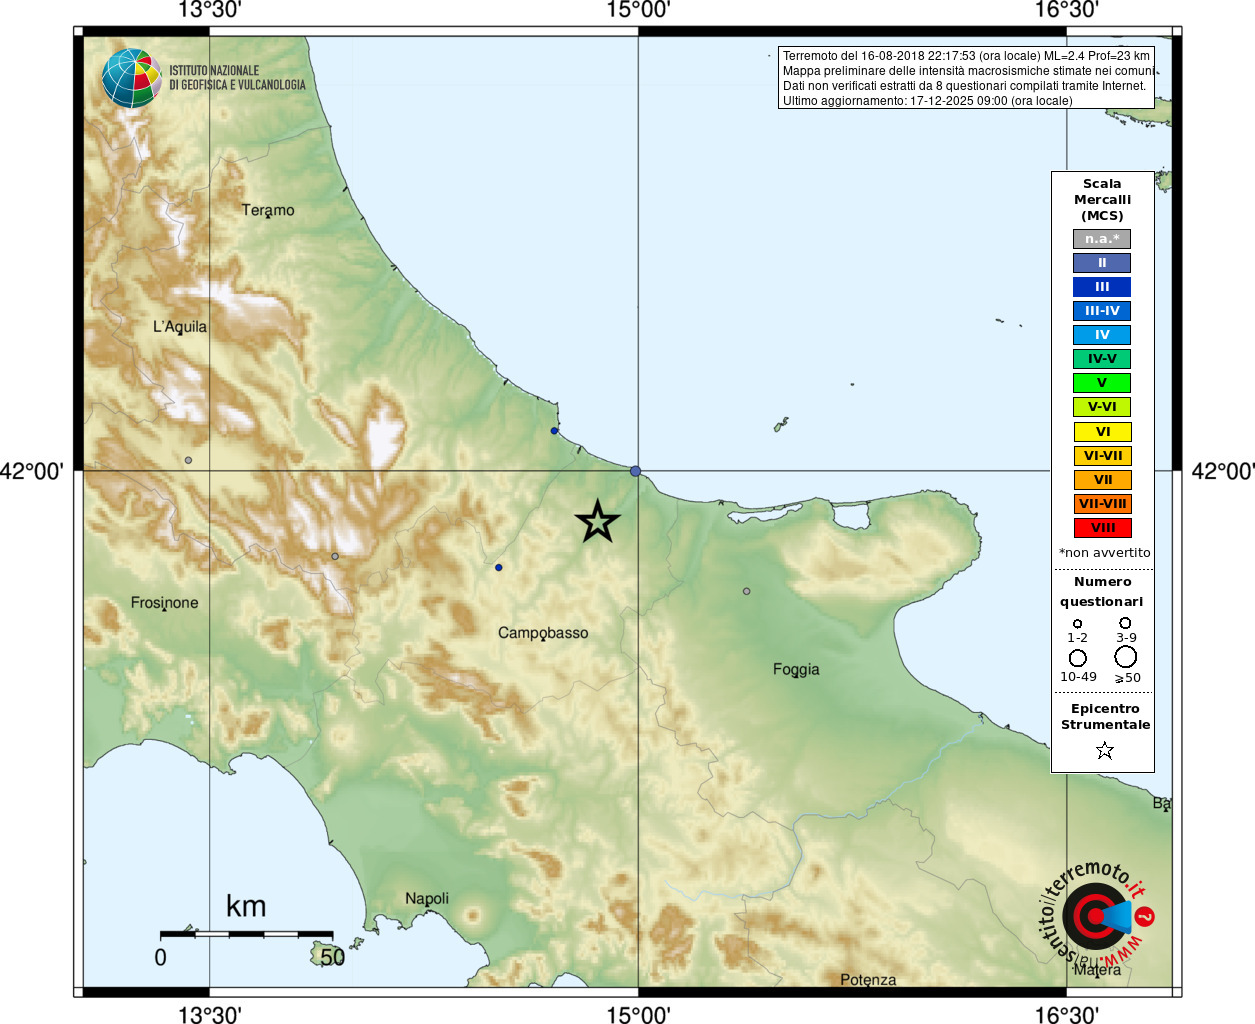Click the hai sentito il terremoto logo
The width and height of the screenshot is (1255, 1024).
click(1096, 915)
